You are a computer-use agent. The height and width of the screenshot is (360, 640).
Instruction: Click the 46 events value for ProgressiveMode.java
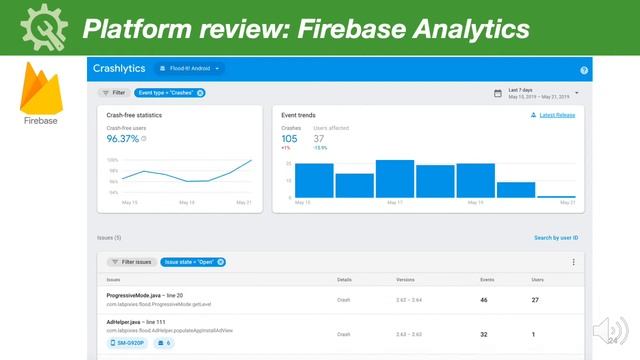[x=484, y=300]
